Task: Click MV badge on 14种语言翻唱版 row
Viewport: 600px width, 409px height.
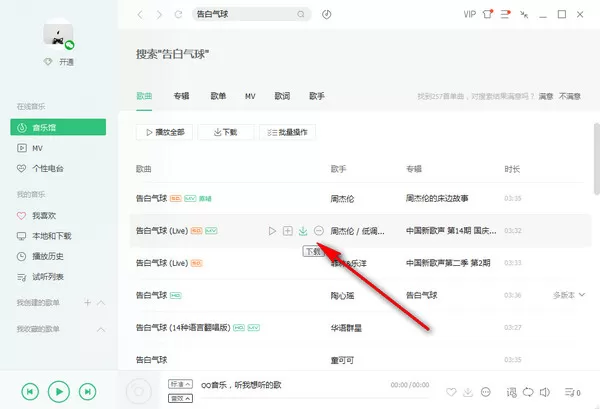Action: (253, 328)
